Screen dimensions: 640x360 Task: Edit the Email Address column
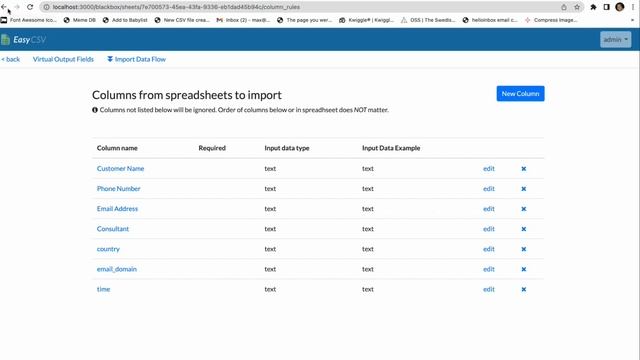click(489, 209)
